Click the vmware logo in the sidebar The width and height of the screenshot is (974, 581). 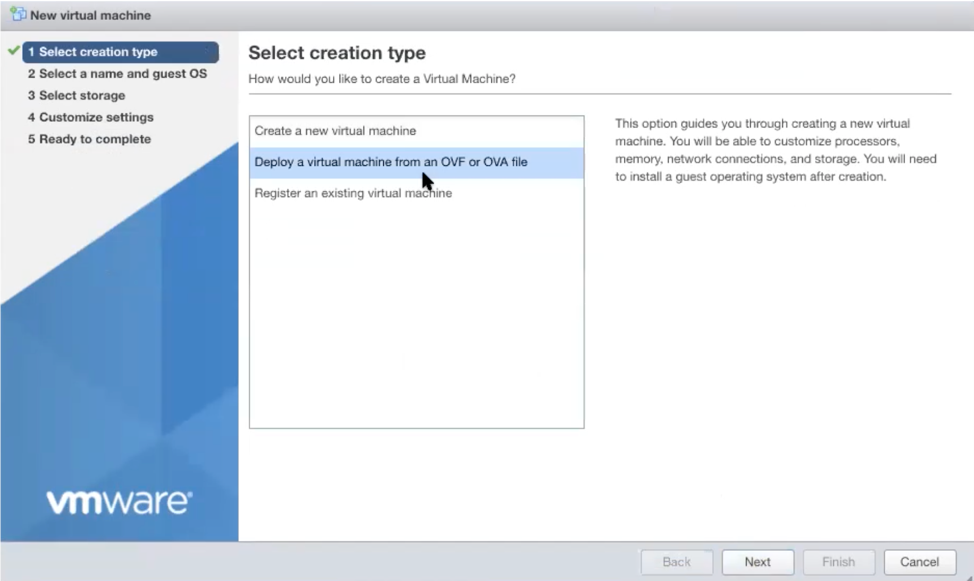pos(119,502)
